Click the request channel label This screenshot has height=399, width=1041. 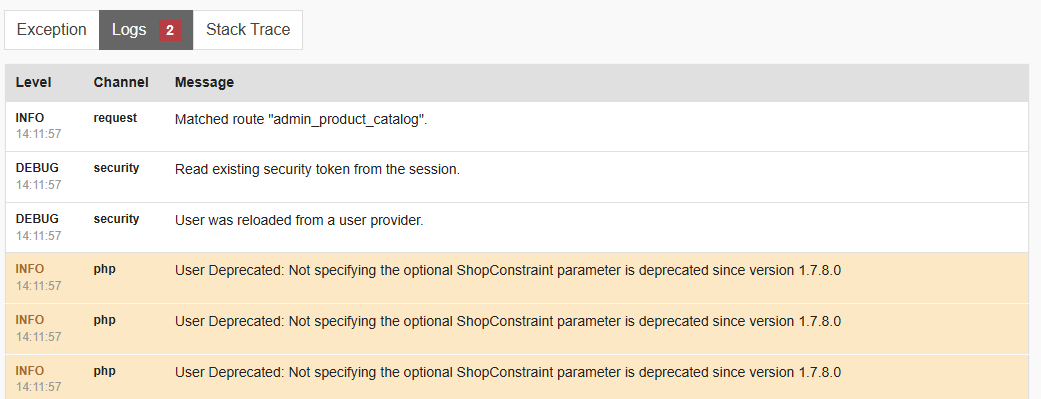click(x=115, y=118)
